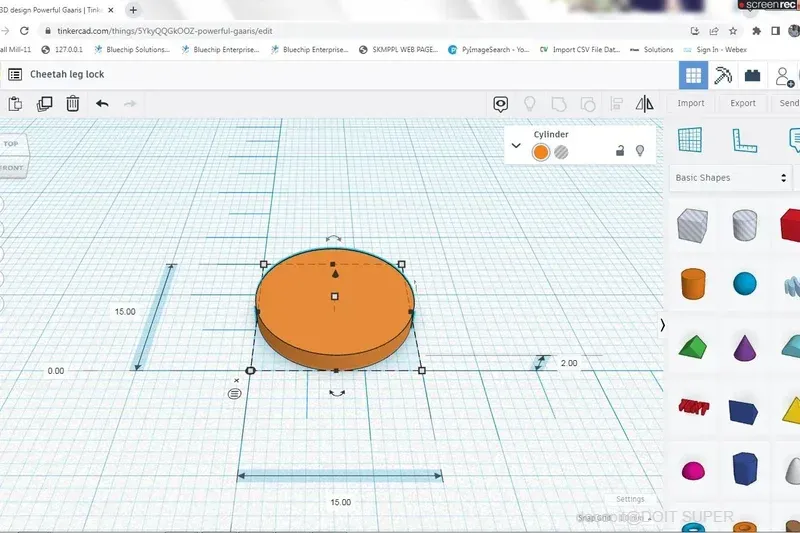Toggle the lock on Cylinder shape
This screenshot has width=800, height=533.
point(620,150)
